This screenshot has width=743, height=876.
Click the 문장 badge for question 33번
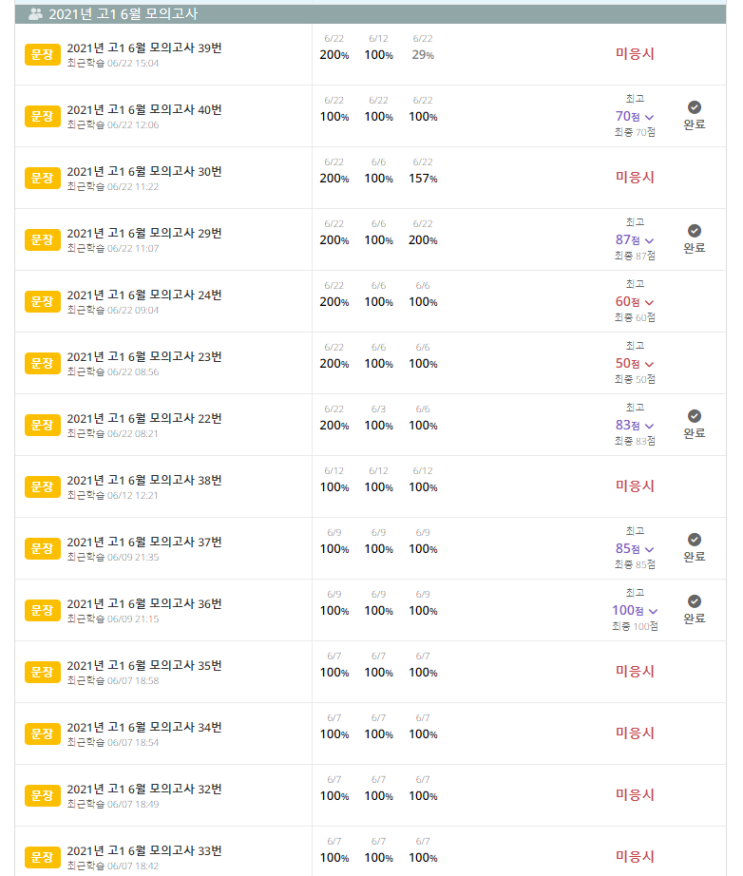42,857
